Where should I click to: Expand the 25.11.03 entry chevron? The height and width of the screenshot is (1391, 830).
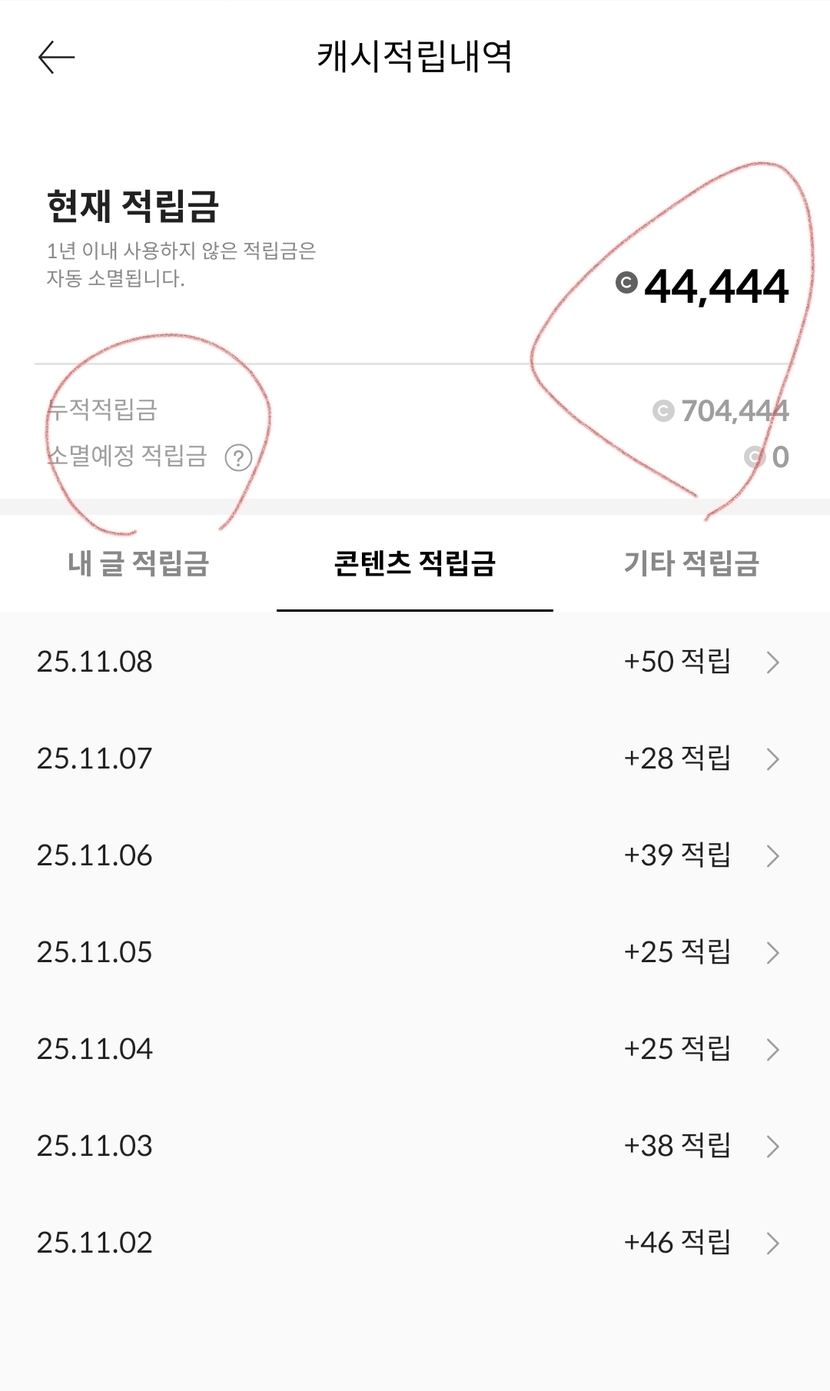click(x=772, y=1146)
